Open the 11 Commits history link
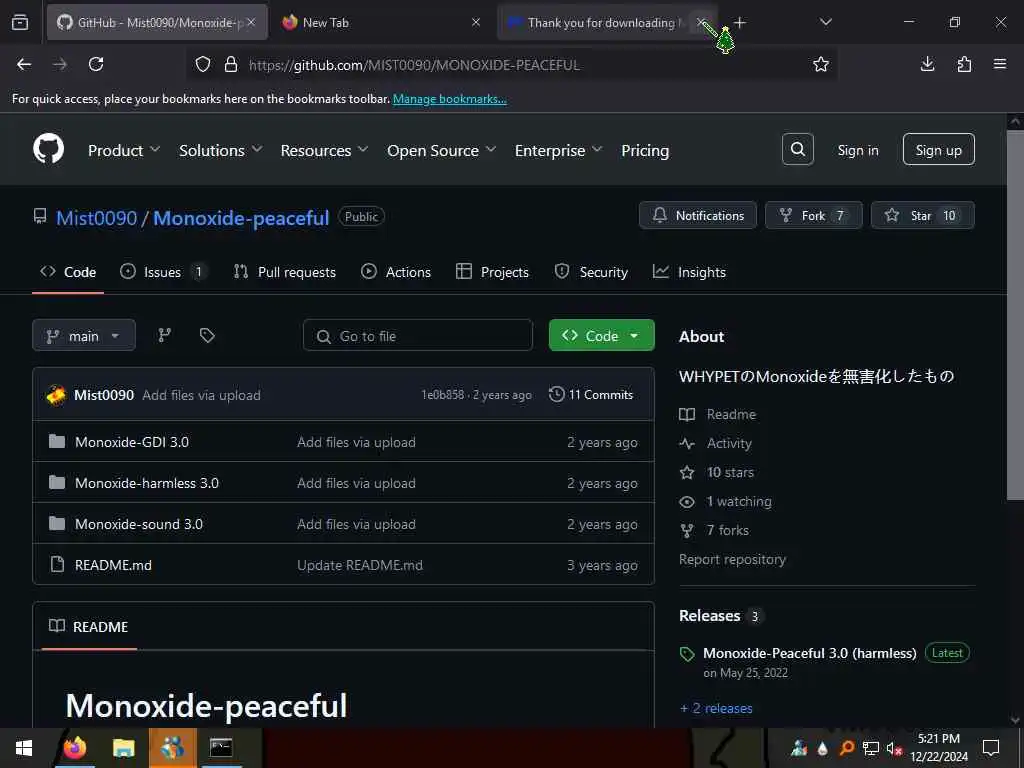1024x768 pixels. (x=591, y=394)
